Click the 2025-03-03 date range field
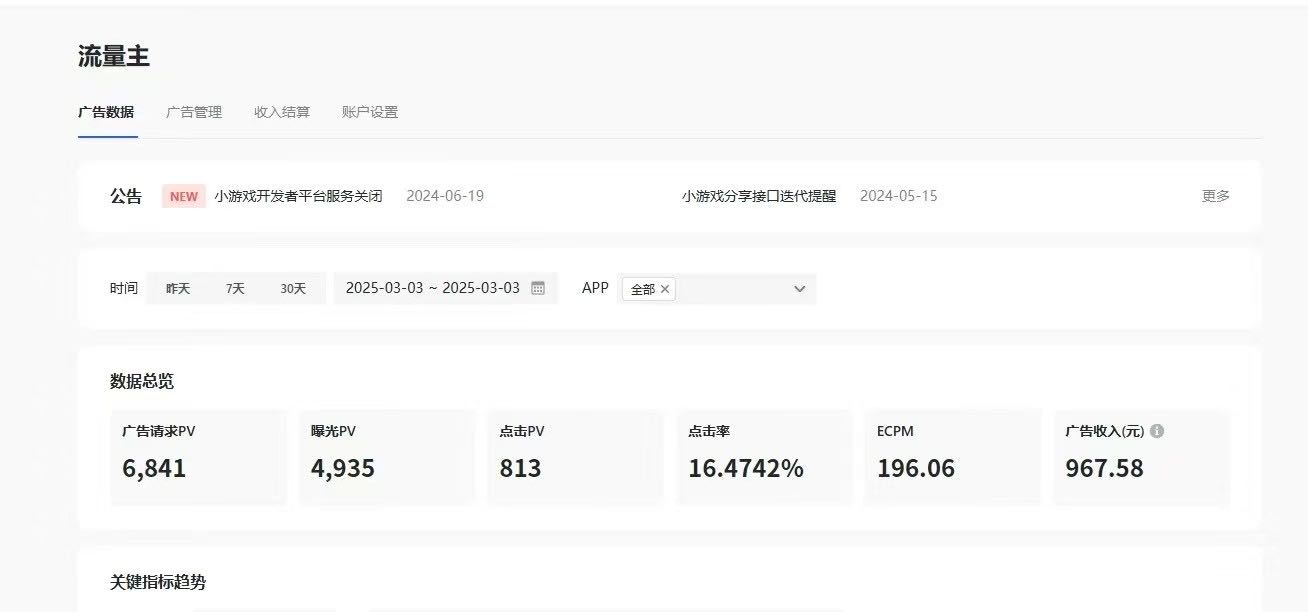Screen dimensions: 1308x612 pos(446,288)
